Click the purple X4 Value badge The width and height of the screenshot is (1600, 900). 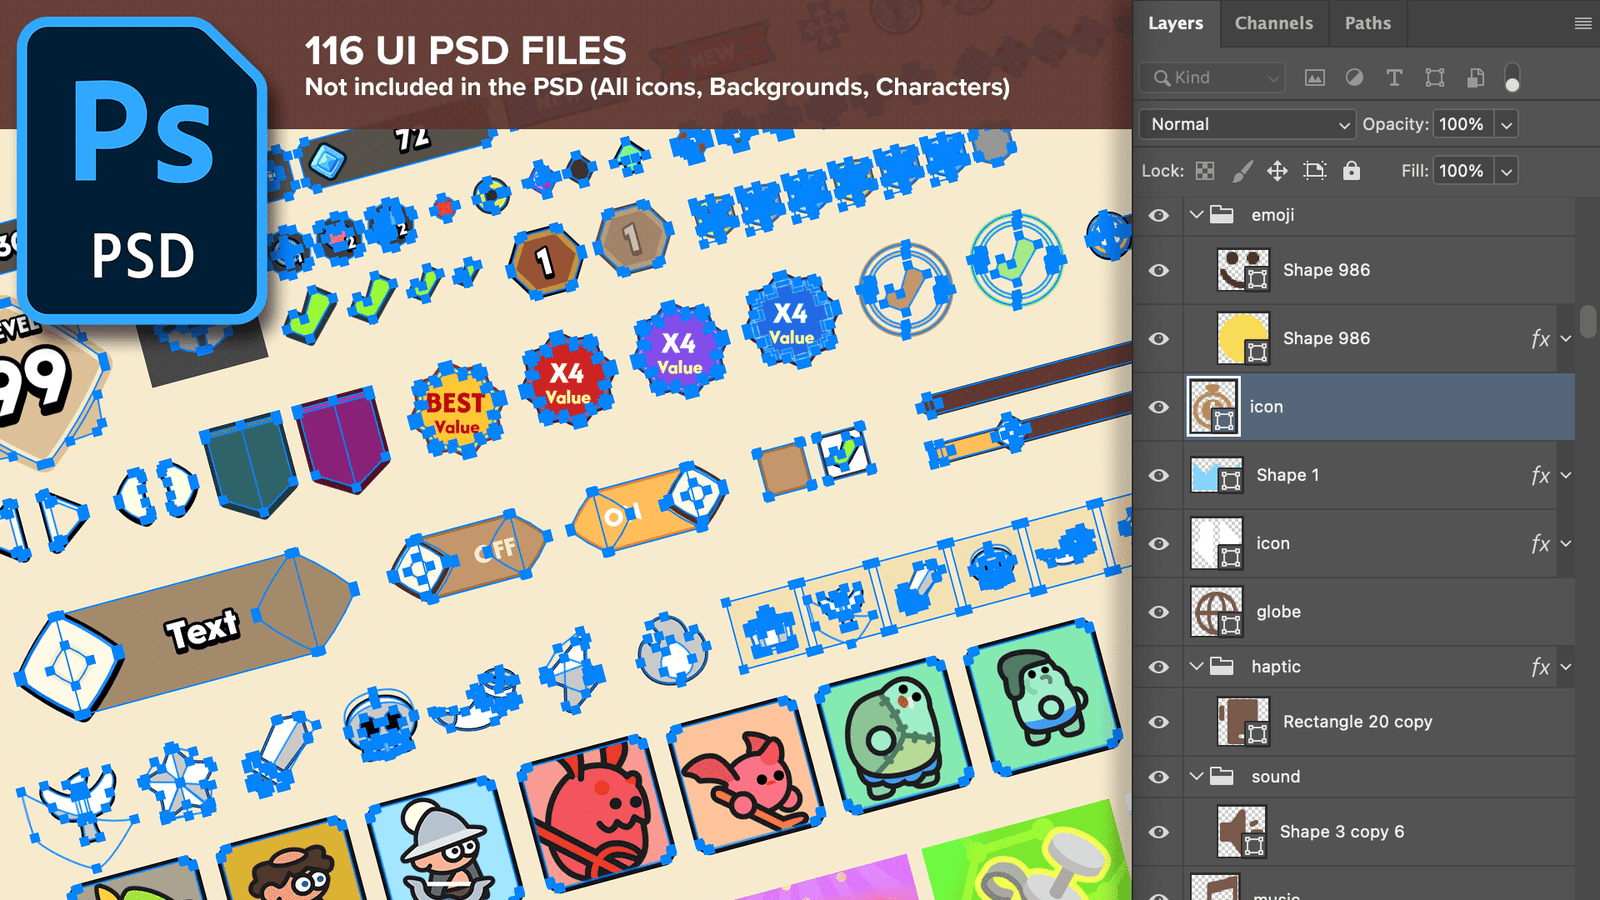pyautogui.click(x=679, y=352)
